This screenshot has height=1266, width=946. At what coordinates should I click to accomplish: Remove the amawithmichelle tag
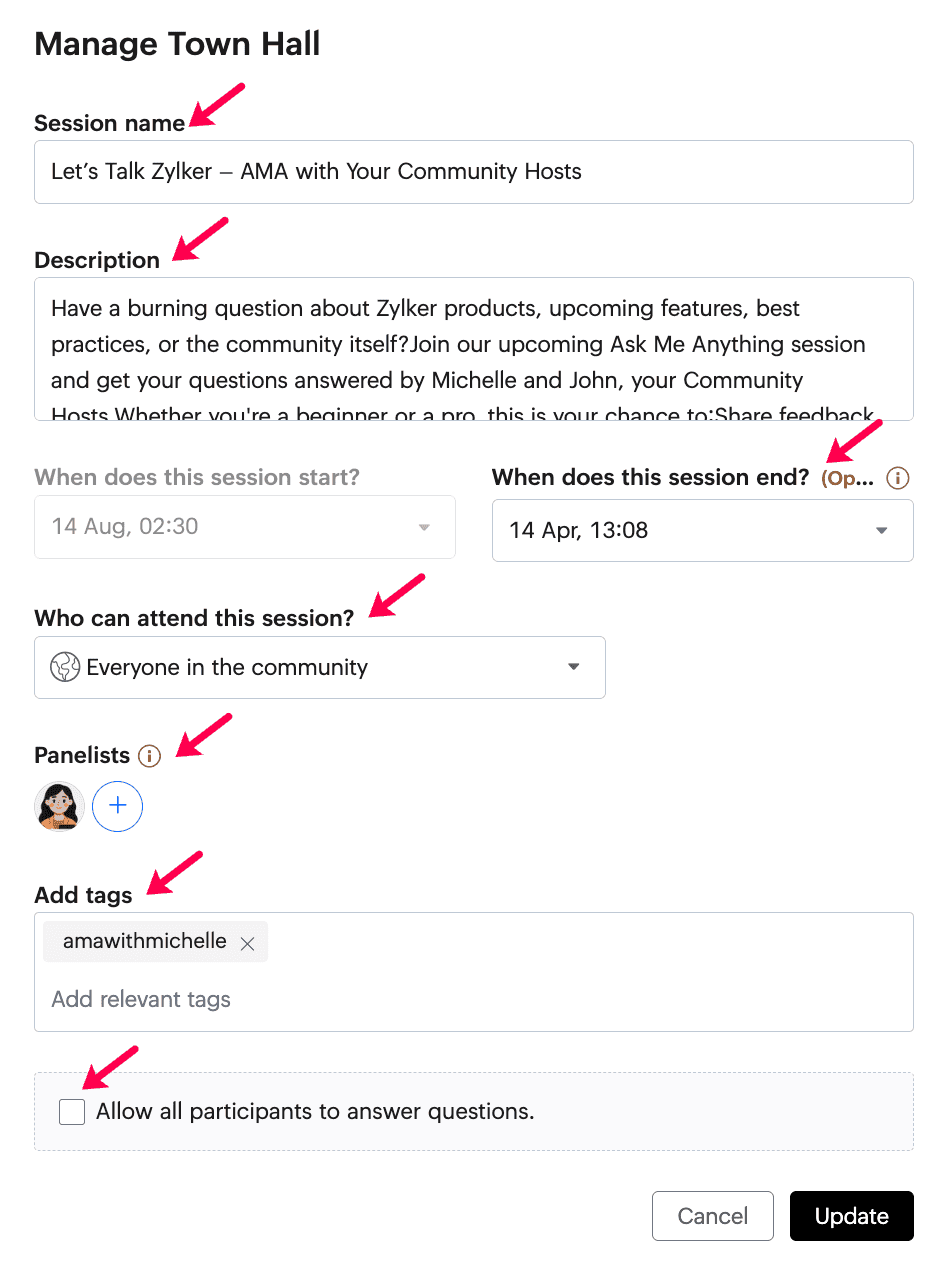pos(248,943)
